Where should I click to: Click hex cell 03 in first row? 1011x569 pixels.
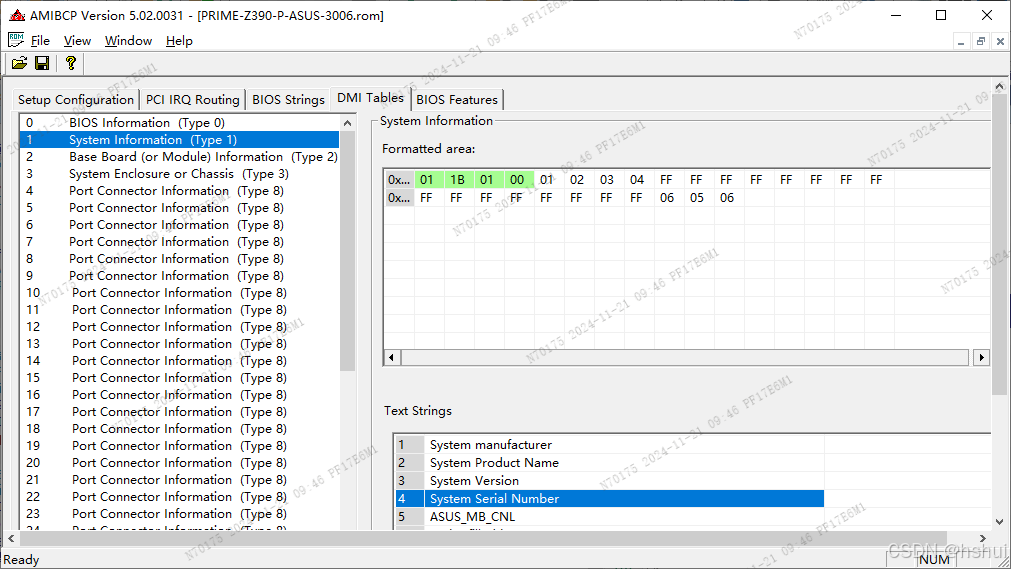pos(607,180)
